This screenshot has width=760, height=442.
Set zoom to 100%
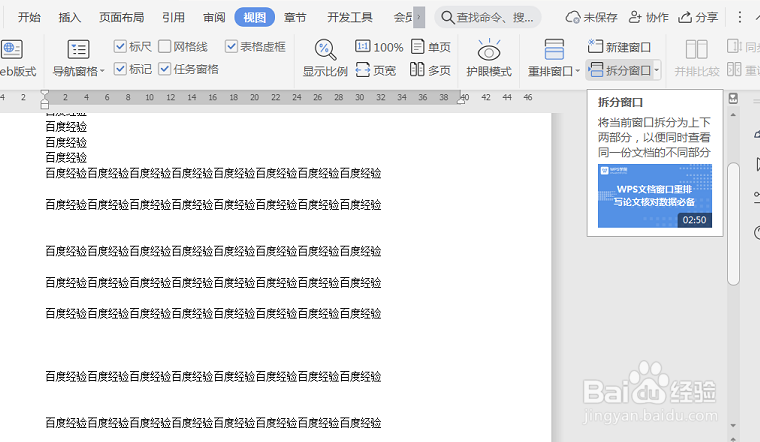pyautogui.click(x=379, y=47)
